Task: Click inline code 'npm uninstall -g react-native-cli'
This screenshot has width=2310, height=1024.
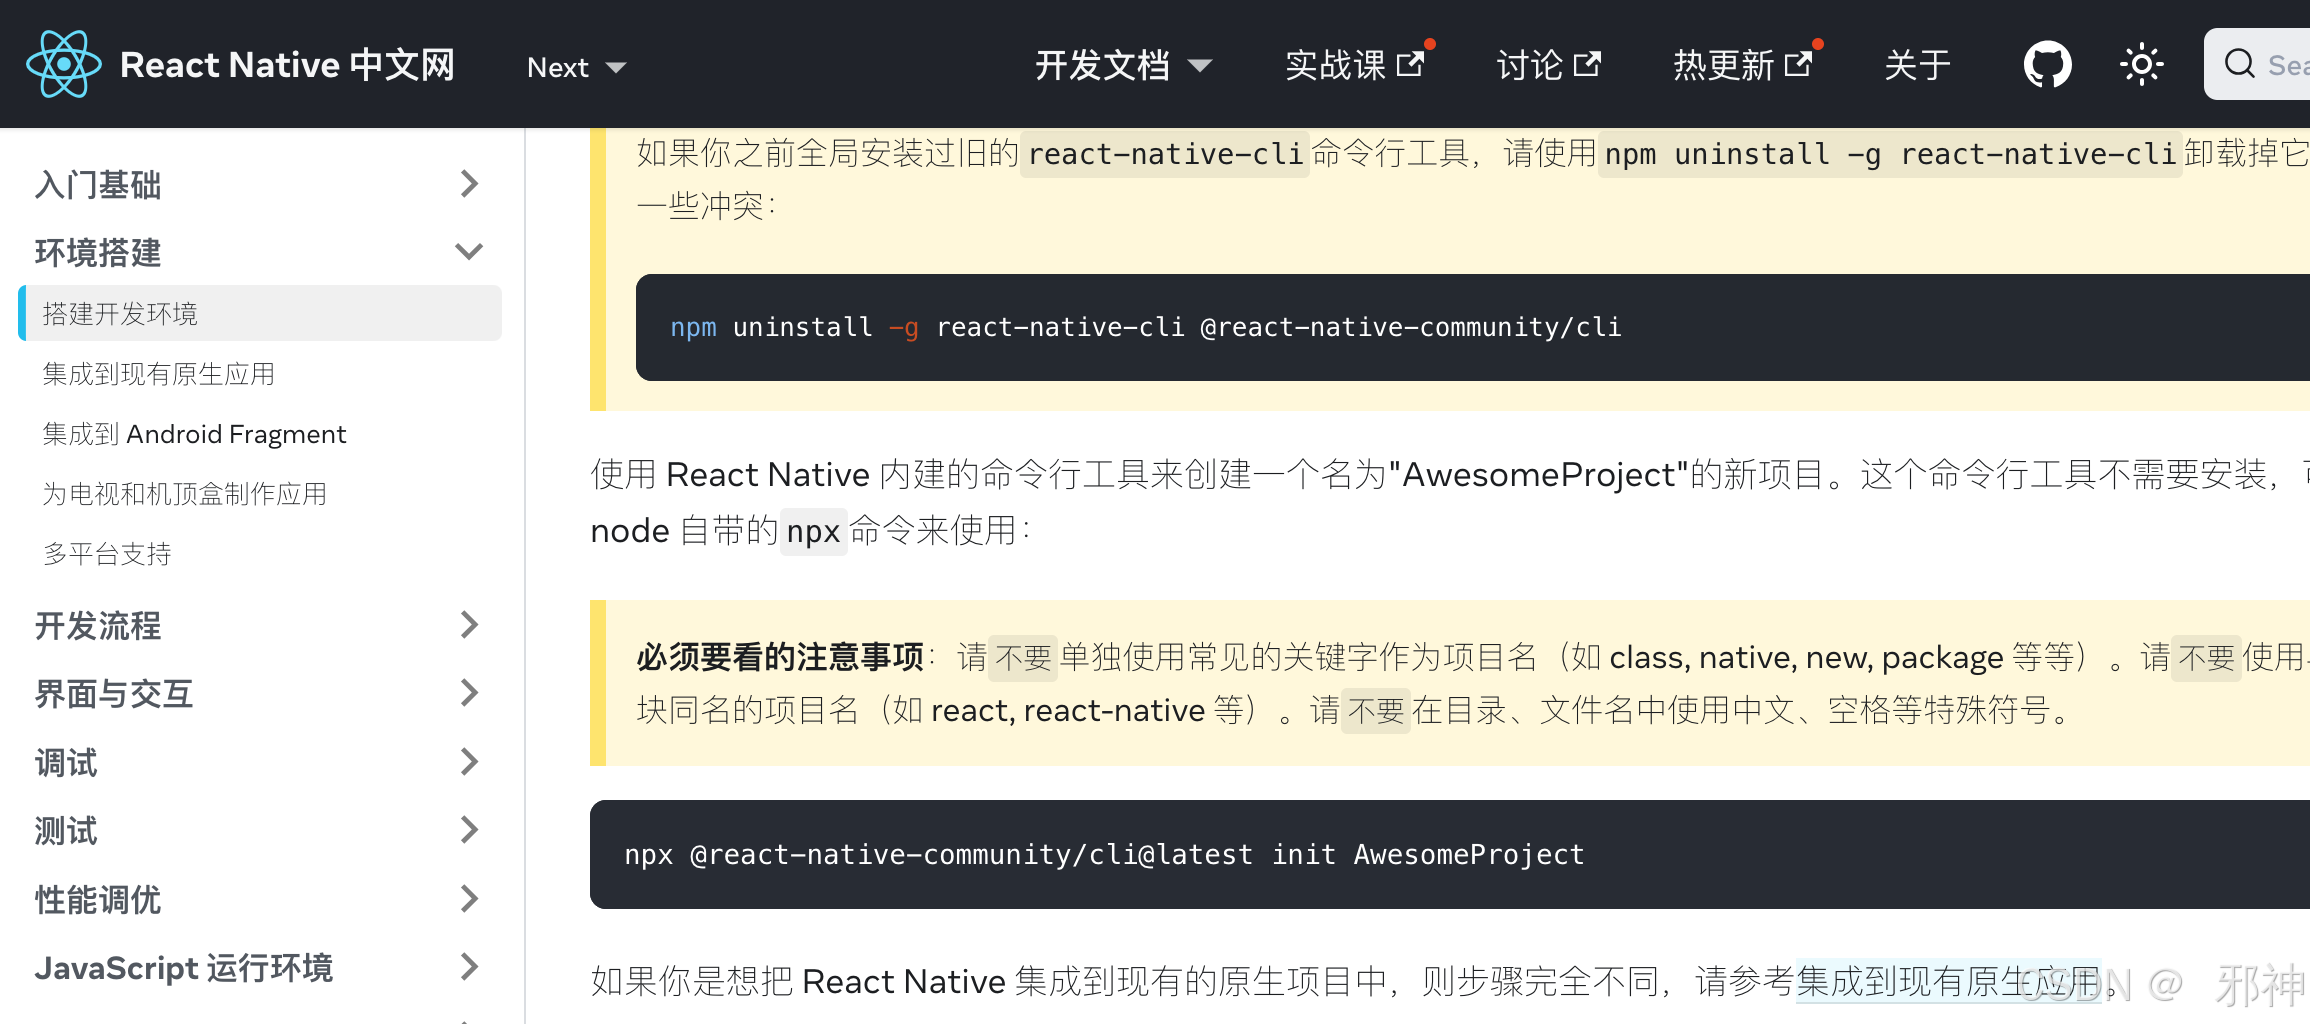Action: coord(1890,154)
